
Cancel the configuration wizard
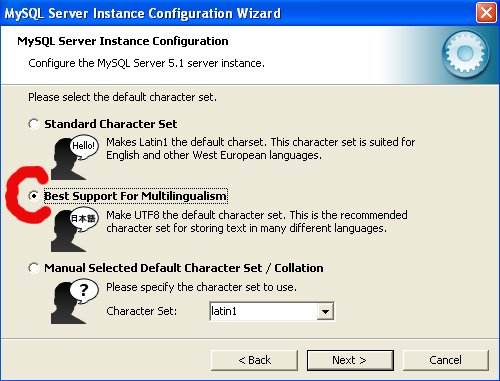(446, 360)
